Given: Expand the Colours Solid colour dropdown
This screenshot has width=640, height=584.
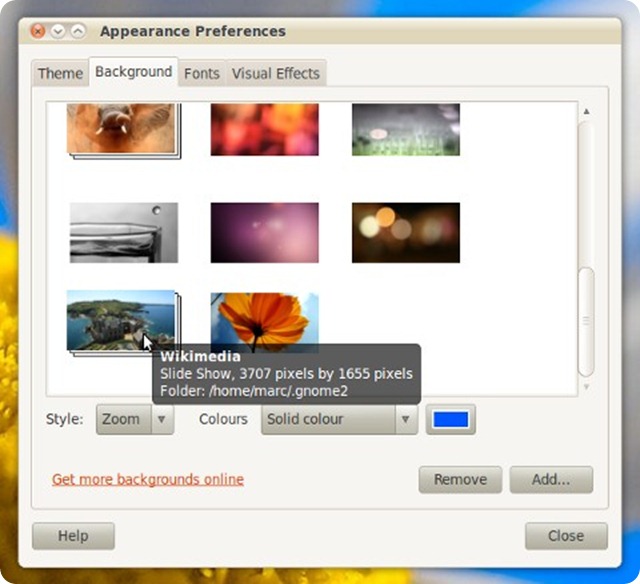Looking at the screenshot, I should tap(339, 419).
